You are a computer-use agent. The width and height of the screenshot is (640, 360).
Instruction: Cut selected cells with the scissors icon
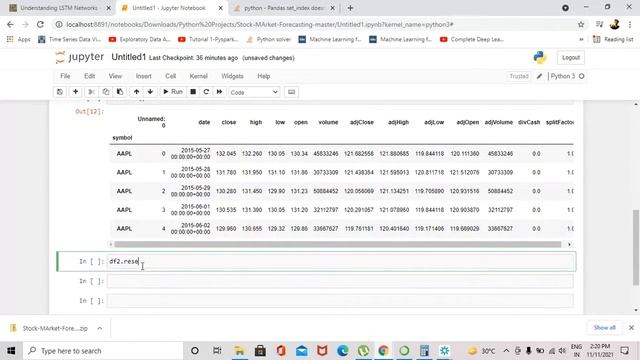(91, 92)
